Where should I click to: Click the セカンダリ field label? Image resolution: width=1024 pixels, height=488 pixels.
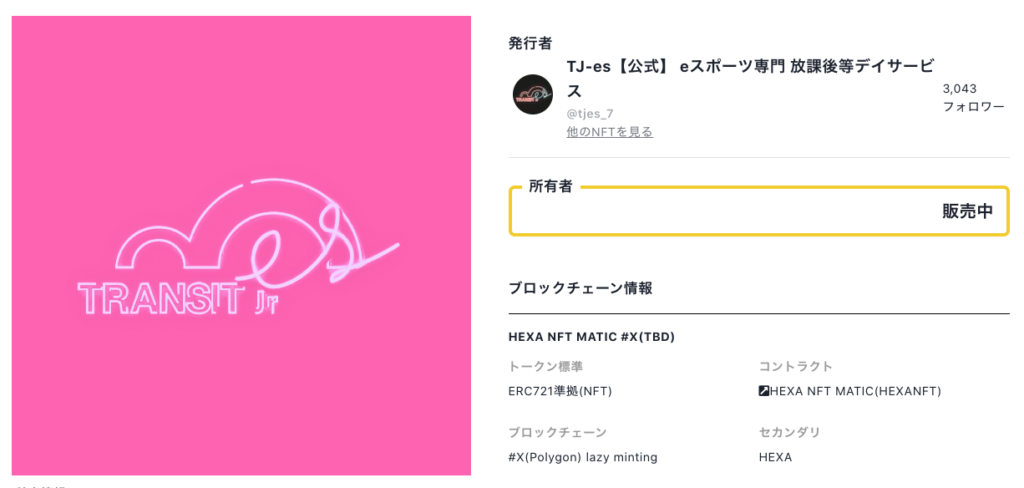pyautogui.click(x=790, y=432)
